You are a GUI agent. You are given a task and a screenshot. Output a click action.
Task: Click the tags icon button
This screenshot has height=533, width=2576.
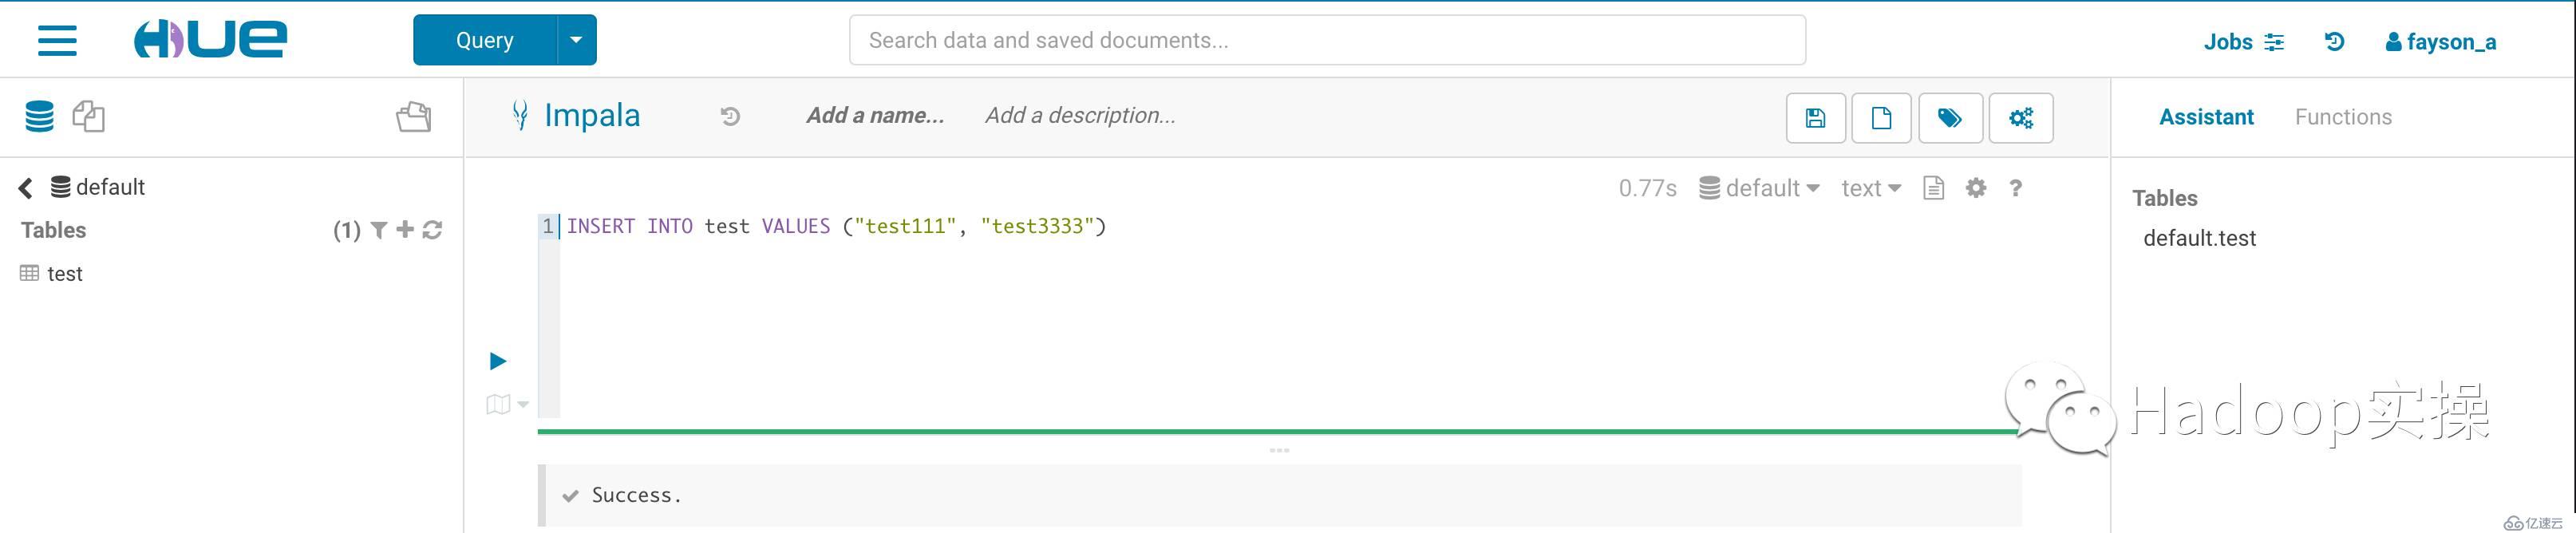(1949, 118)
